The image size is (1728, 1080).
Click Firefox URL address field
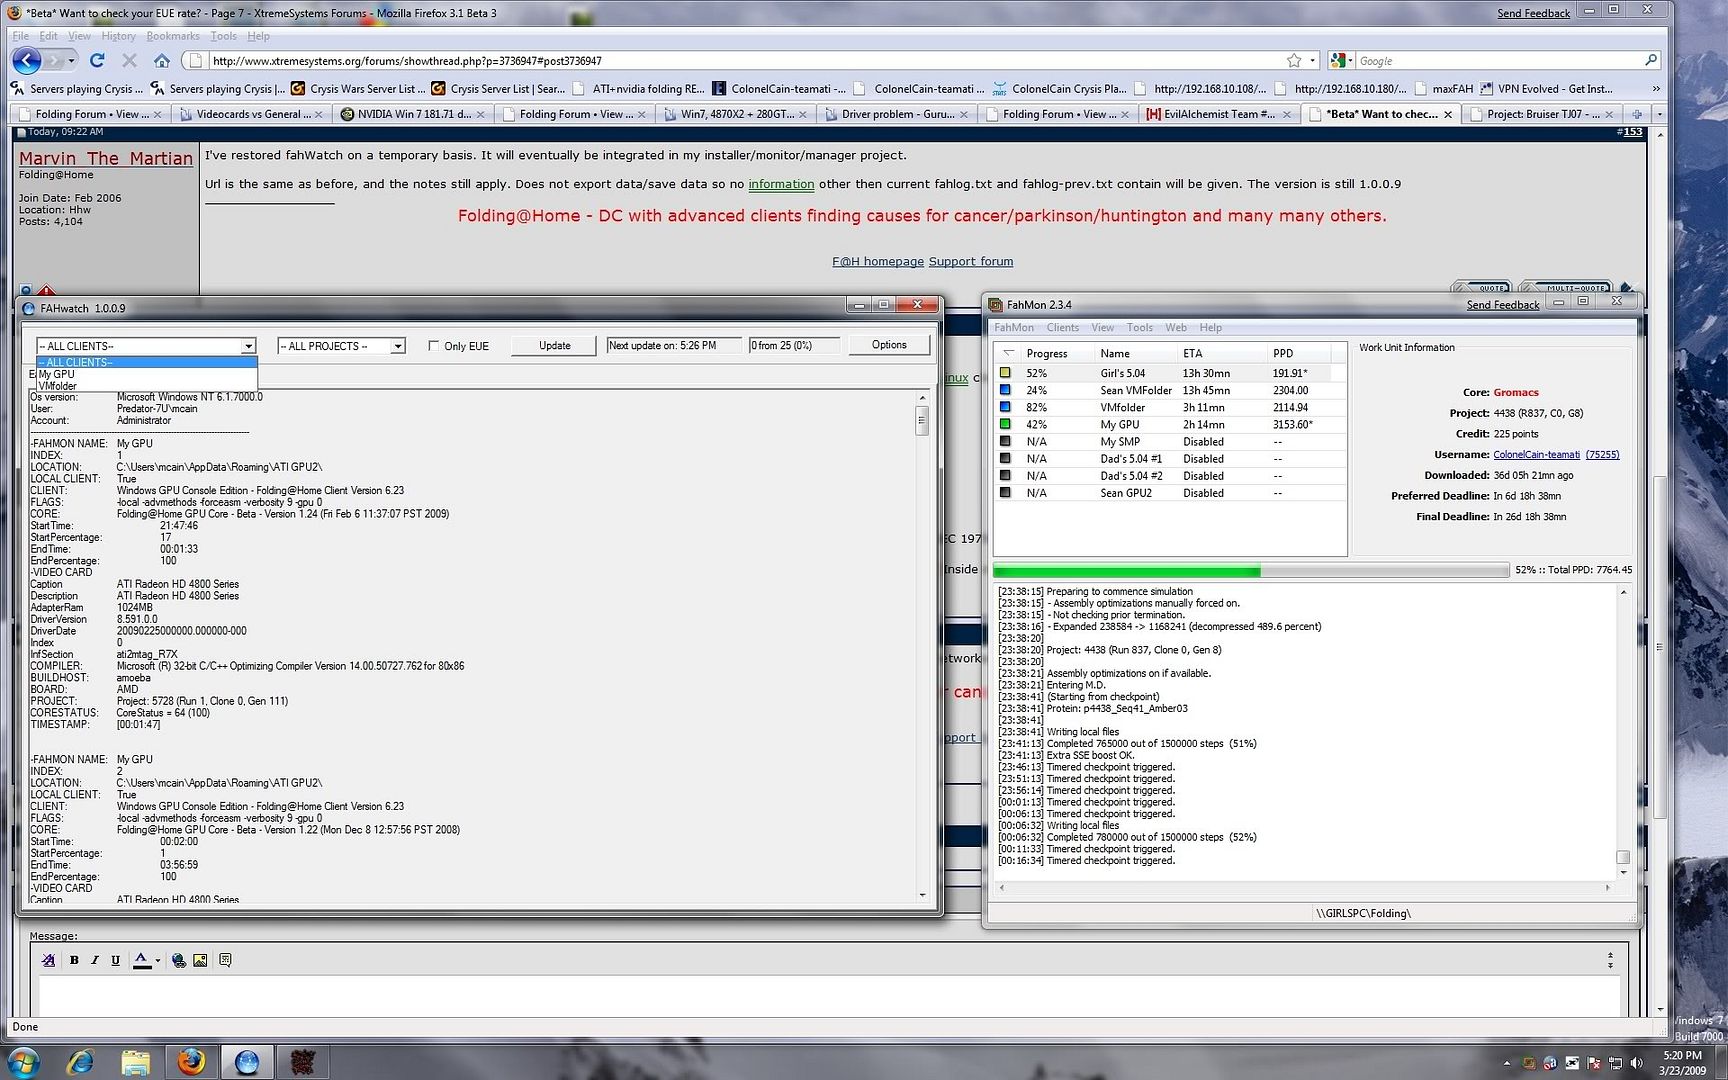pos(745,60)
